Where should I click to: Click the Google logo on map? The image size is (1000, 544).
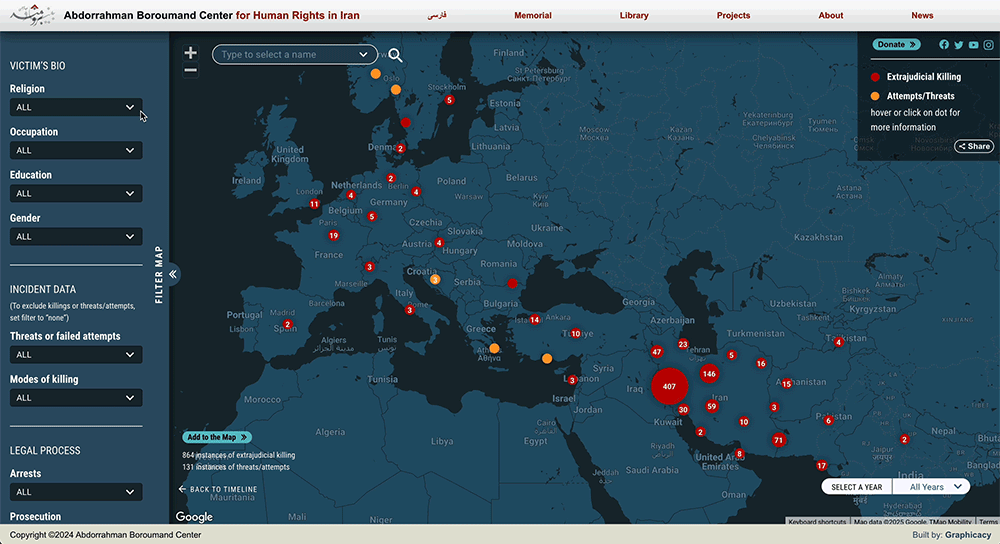pyautogui.click(x=194, y=517)
